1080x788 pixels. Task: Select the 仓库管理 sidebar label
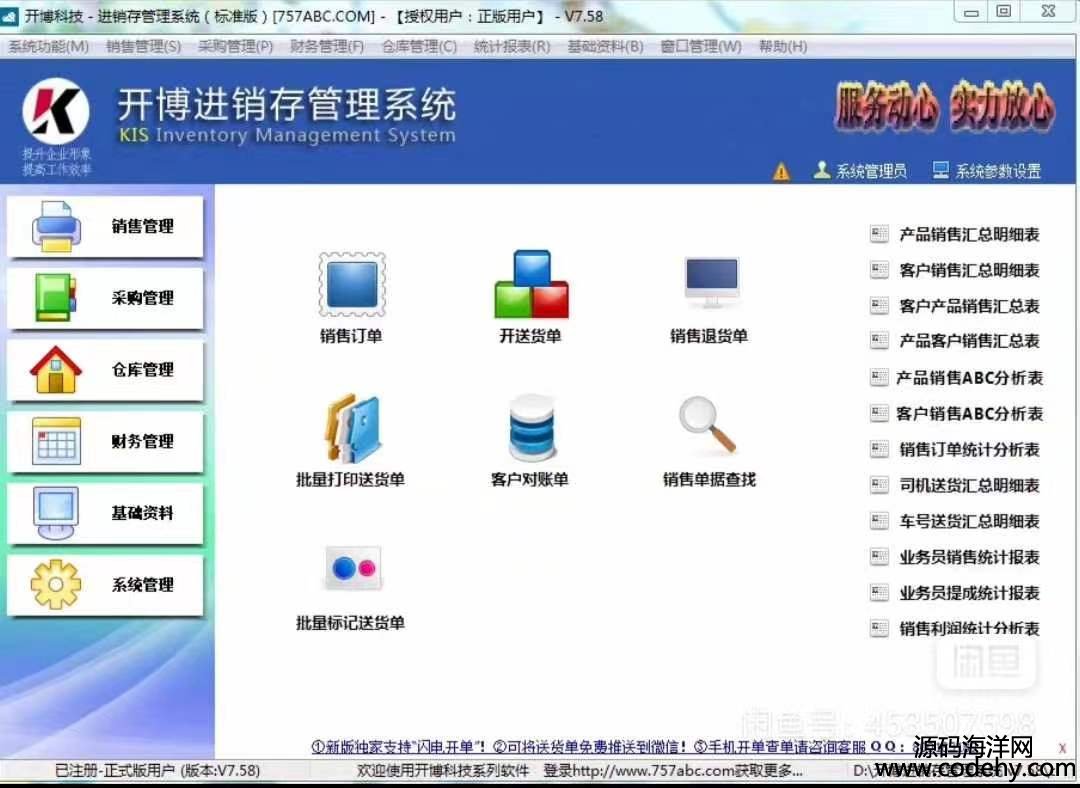coord(143,369)
